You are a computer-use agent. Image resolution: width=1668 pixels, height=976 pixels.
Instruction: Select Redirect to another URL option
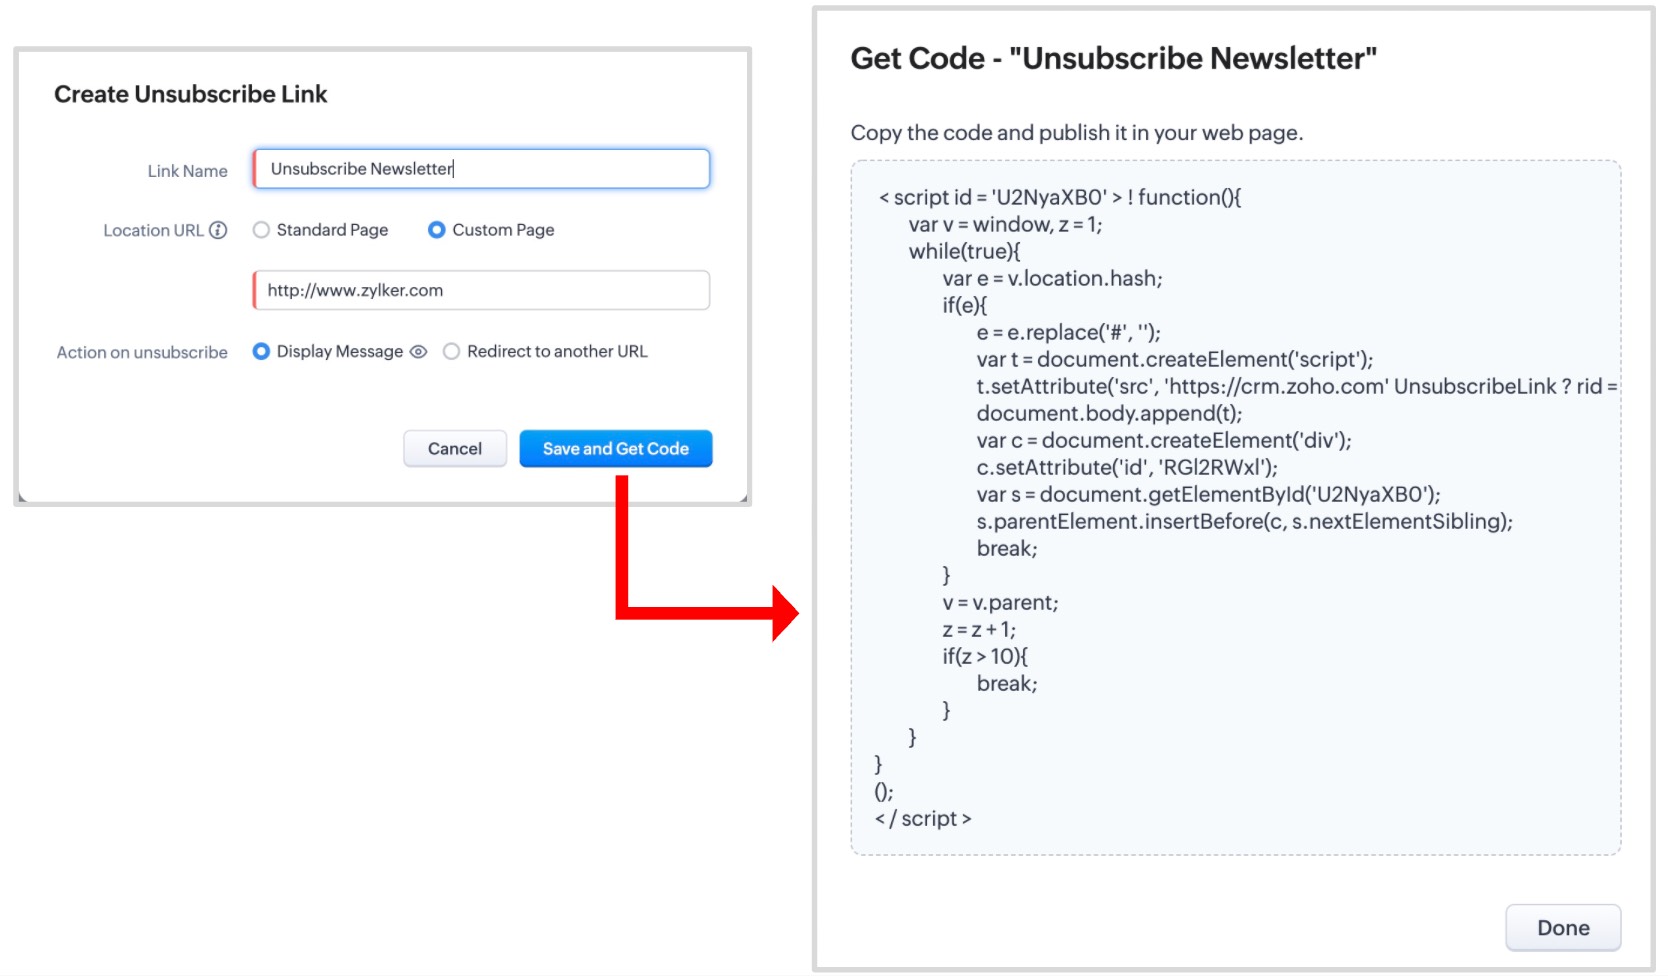coord(452,352)
